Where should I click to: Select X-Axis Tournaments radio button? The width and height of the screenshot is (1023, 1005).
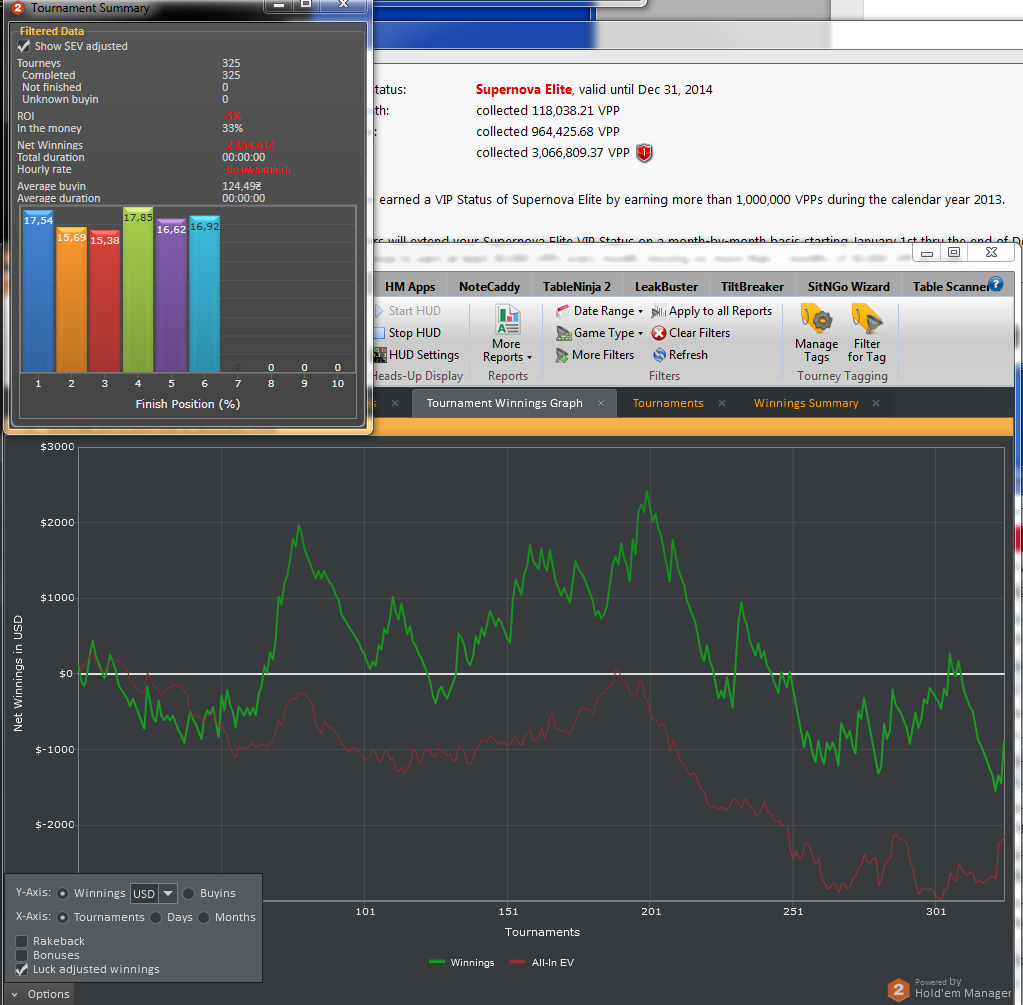coord(63,918)
